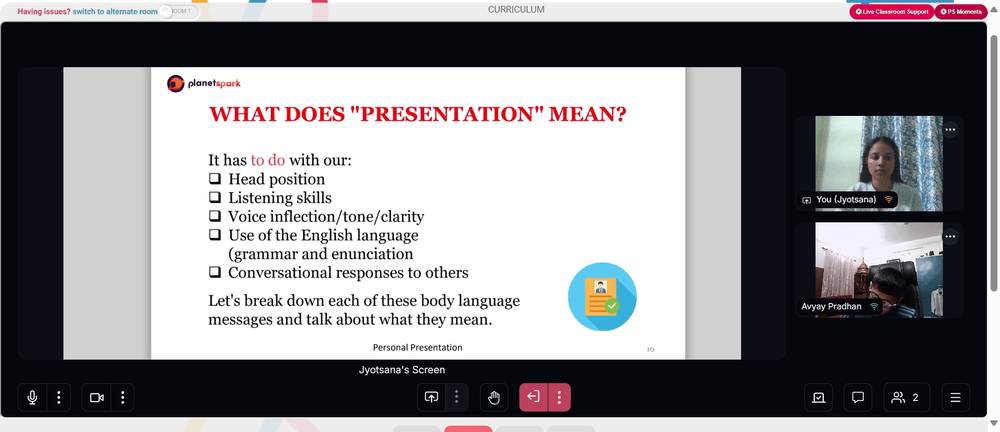The image size is (1000, 432).
Task: Open the whiteboard tool
Action: [819, 398]
